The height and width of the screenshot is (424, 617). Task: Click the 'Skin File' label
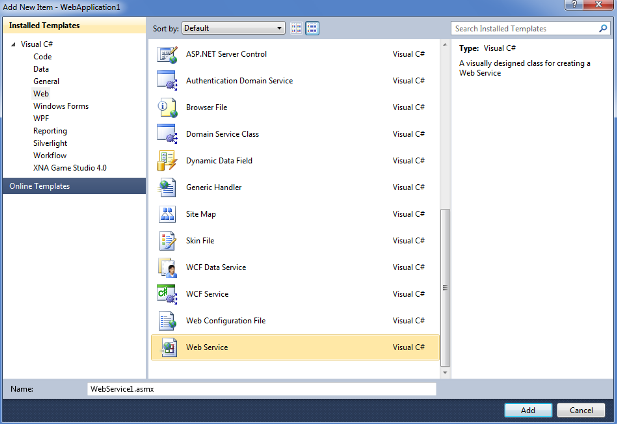(200, 240)
